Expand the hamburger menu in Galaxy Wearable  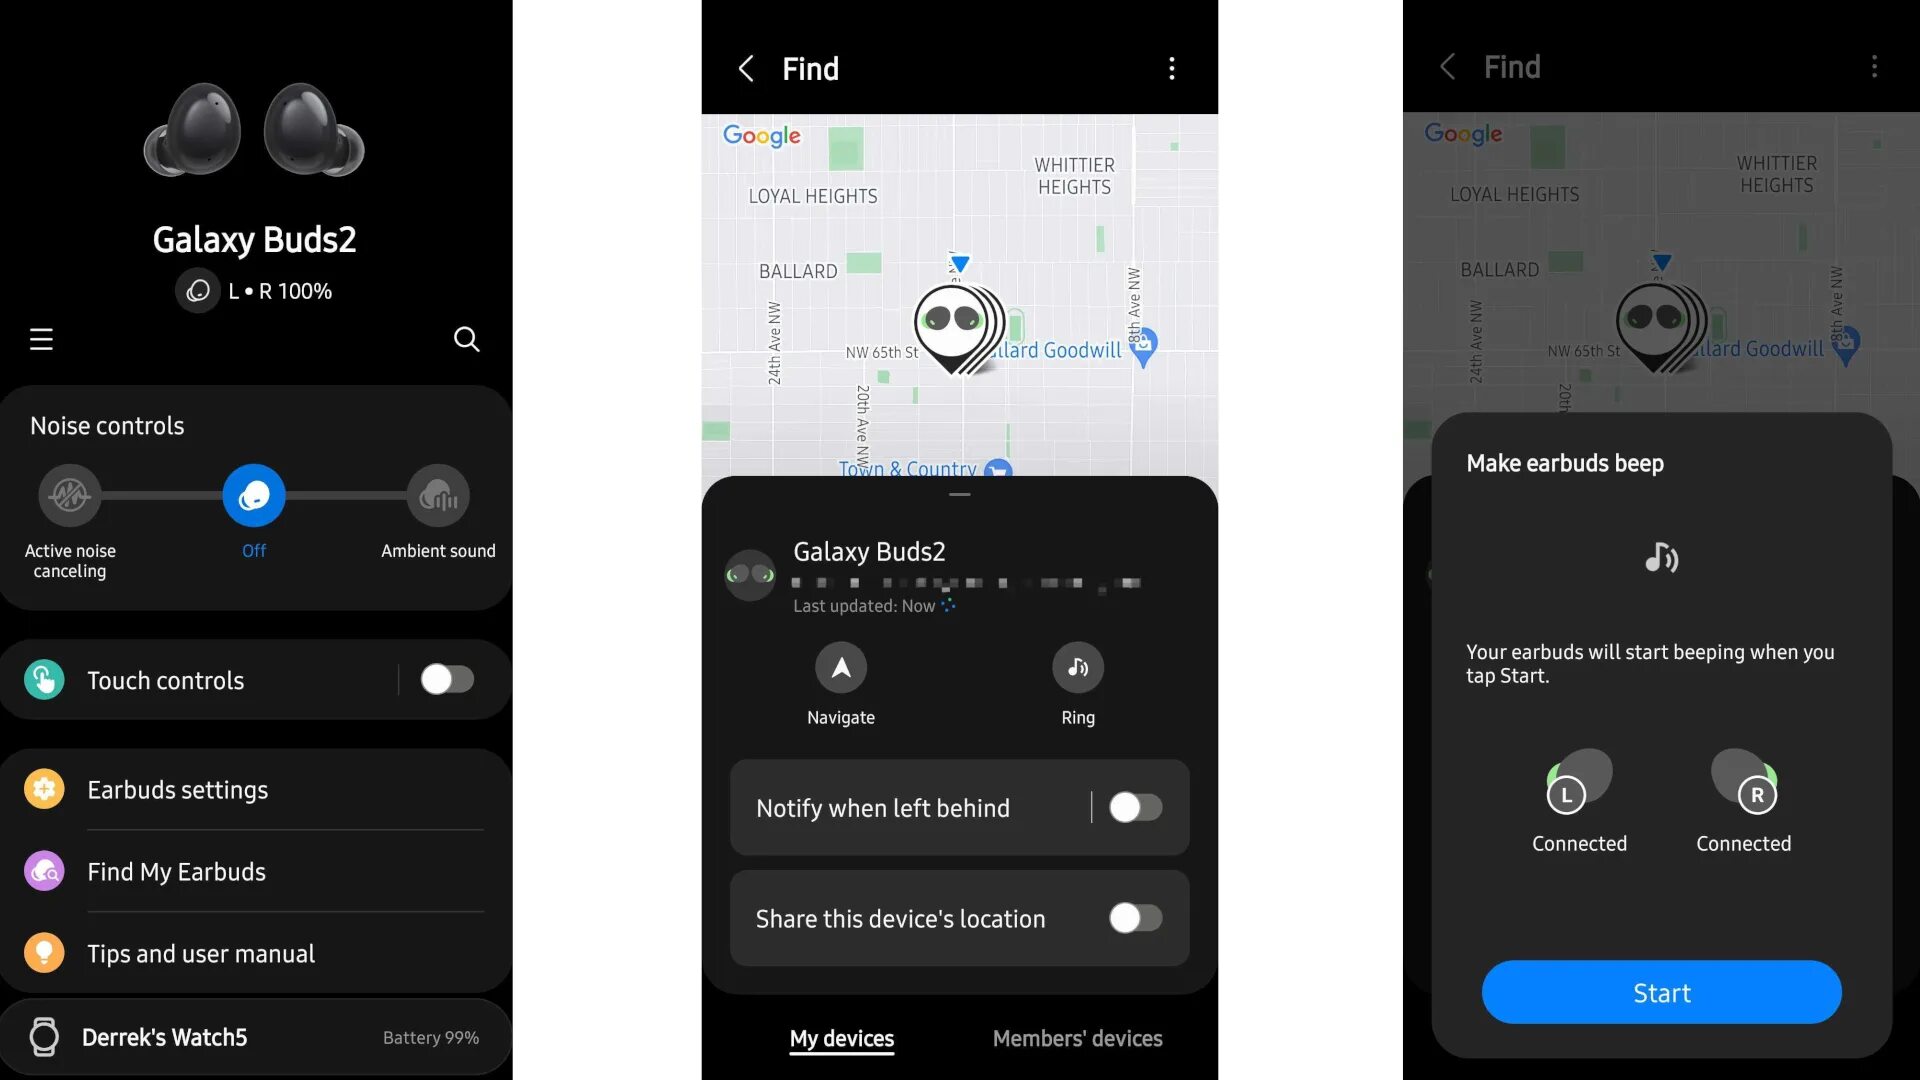tap(40, 340)
